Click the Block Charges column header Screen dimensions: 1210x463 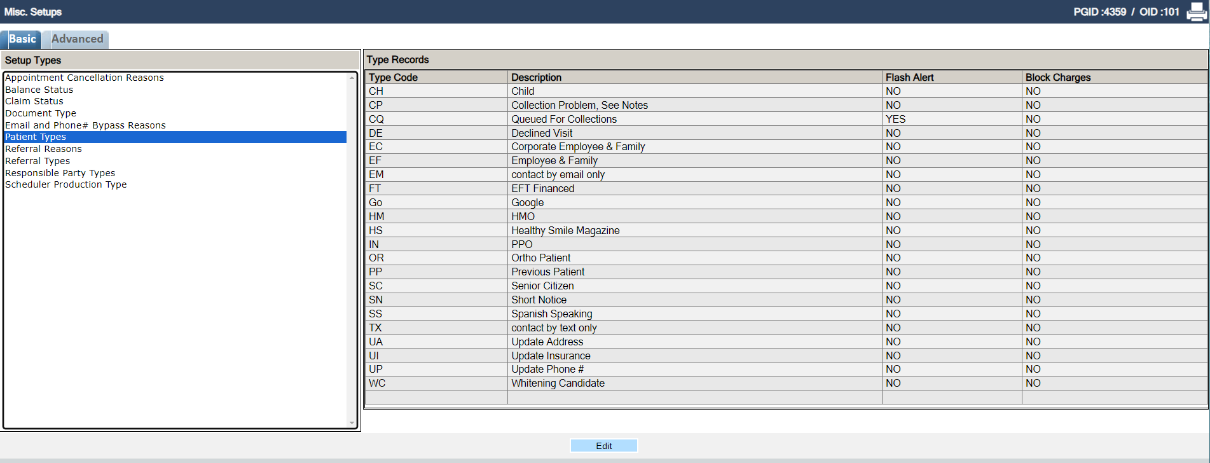coord(1058,77)
